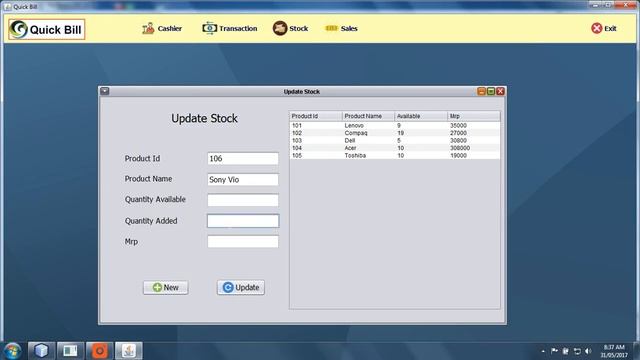The height and width of the screenshot is (360, 640).
Task: Select the Toshiba product row
Action: (x=395, y=156)
